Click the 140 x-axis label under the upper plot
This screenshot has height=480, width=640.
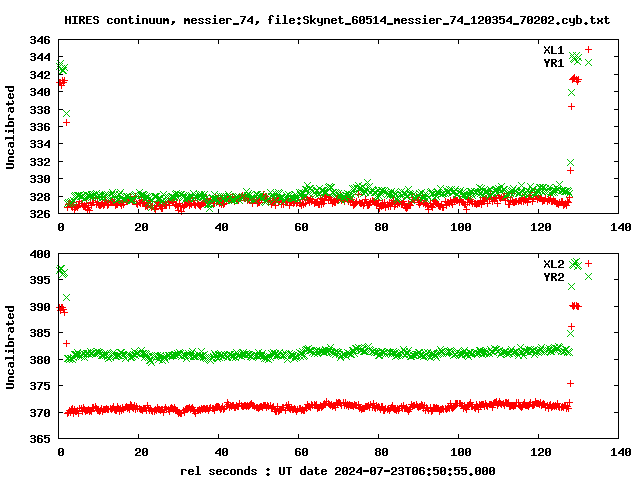coord(621,227)
